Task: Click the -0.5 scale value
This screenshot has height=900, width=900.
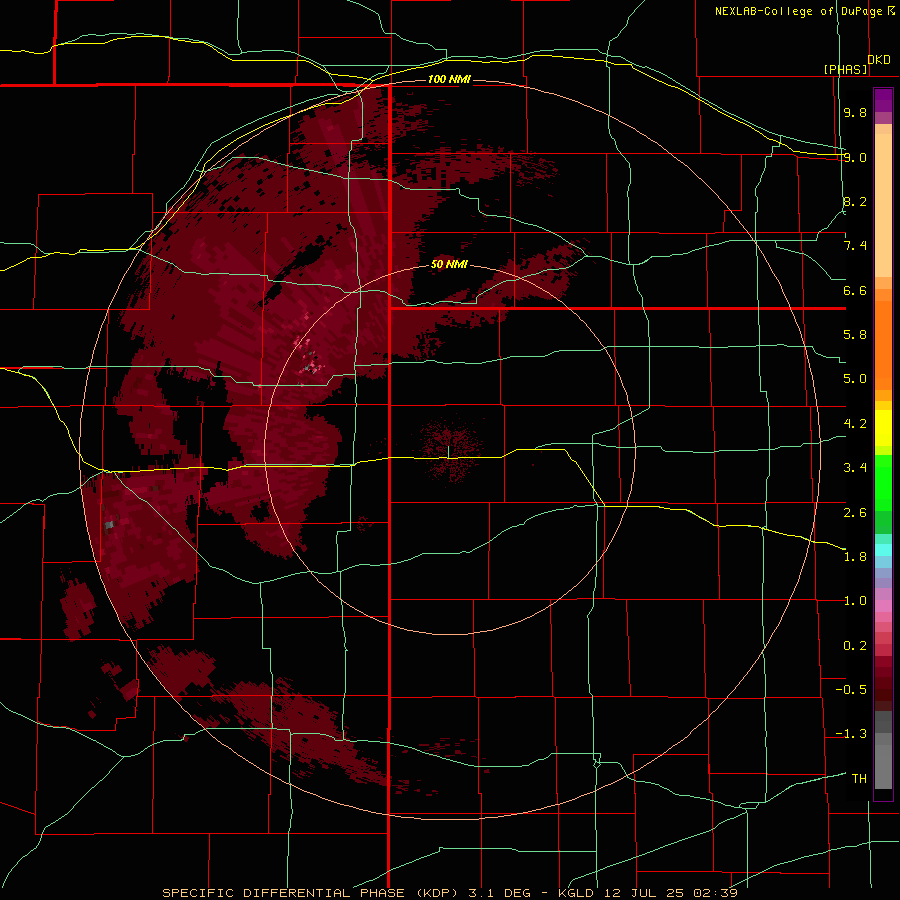Action: click(x=851, y=690)
